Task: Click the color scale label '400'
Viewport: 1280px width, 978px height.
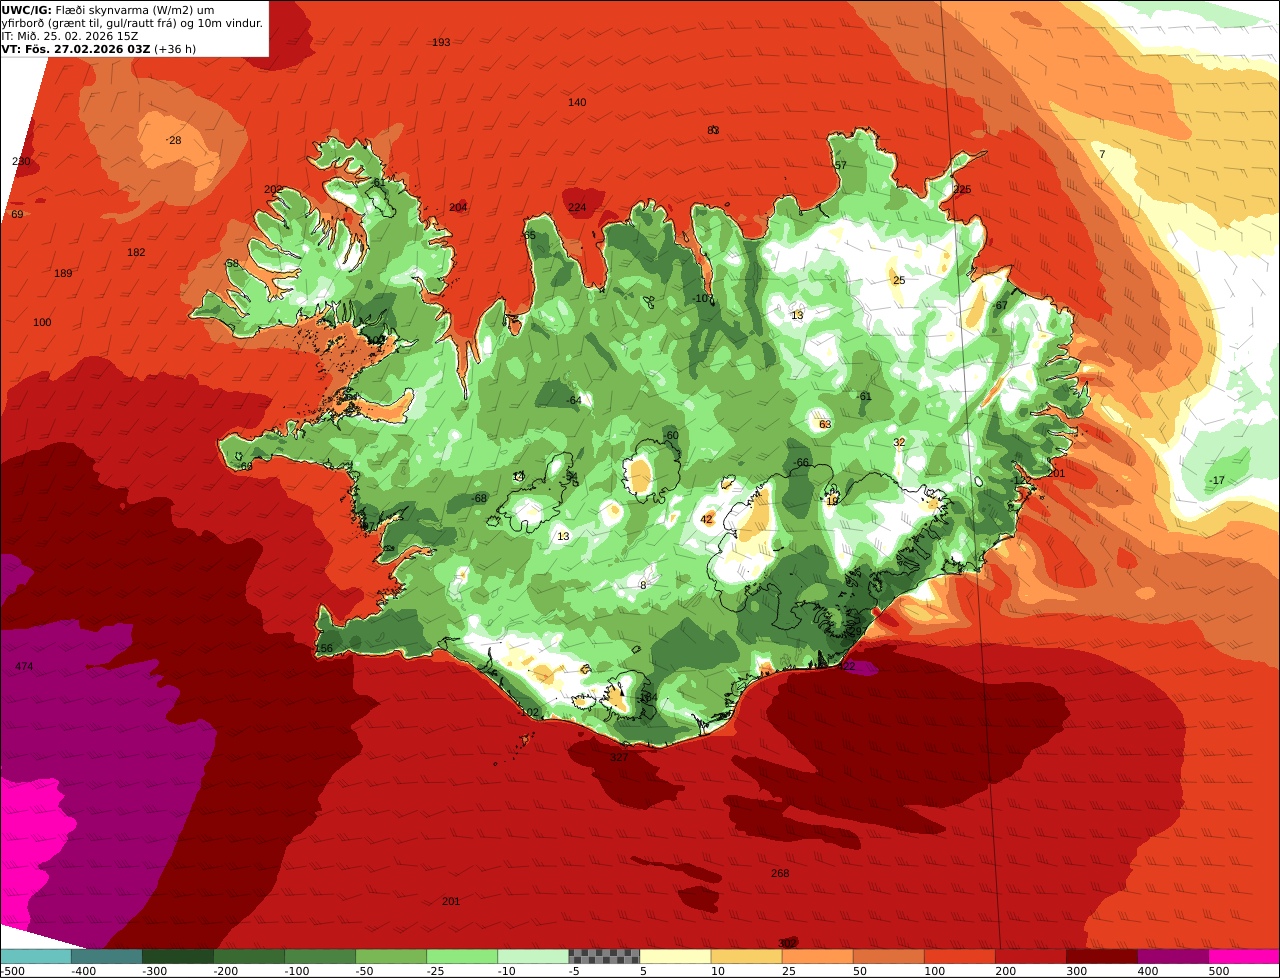Action: pos(1148,971)
